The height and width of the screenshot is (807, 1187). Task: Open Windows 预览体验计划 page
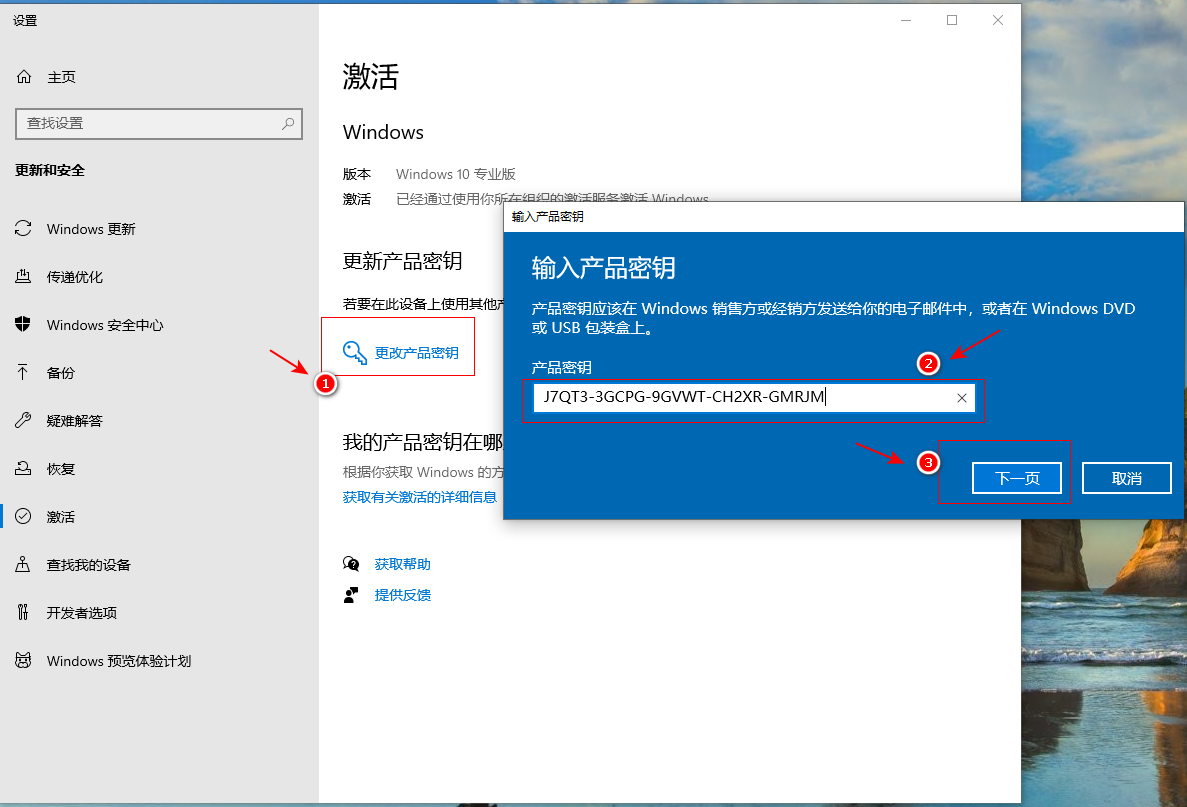click(x=119, y=661)
